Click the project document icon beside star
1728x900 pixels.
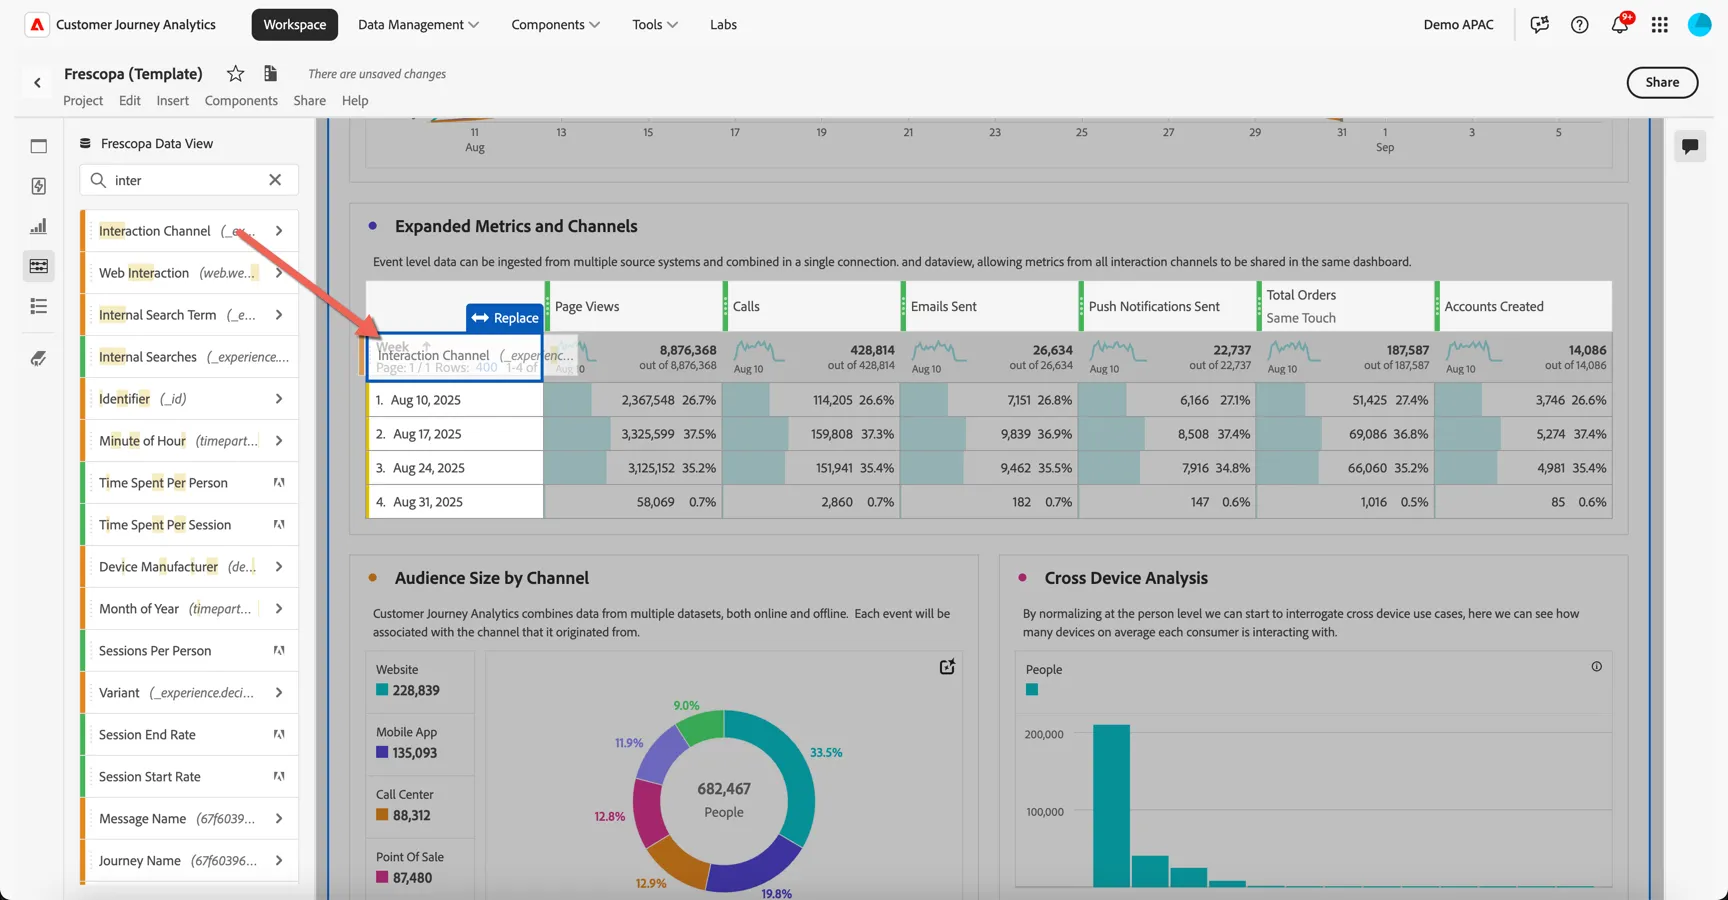(270, 73)
